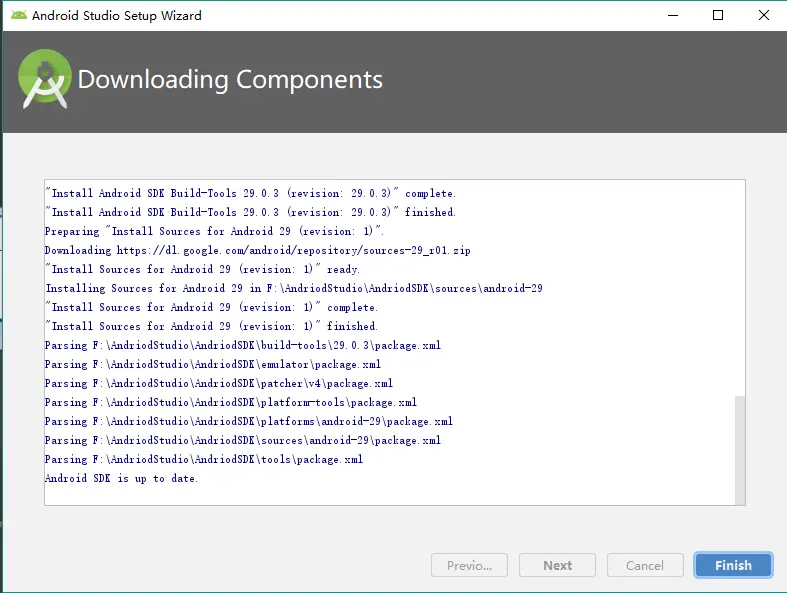Click the Android Studio logo in header
Screen dimensions: 787x593
point(45,79)
